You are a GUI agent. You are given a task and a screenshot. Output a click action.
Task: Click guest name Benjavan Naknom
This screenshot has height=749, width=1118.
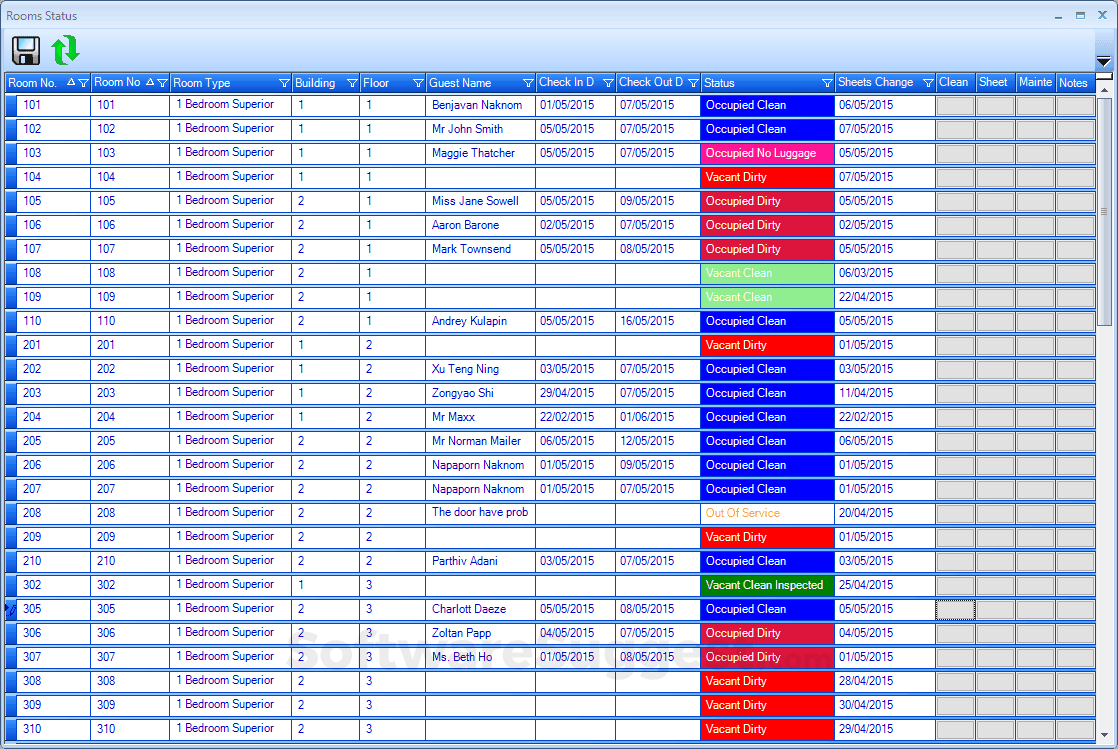477,106
